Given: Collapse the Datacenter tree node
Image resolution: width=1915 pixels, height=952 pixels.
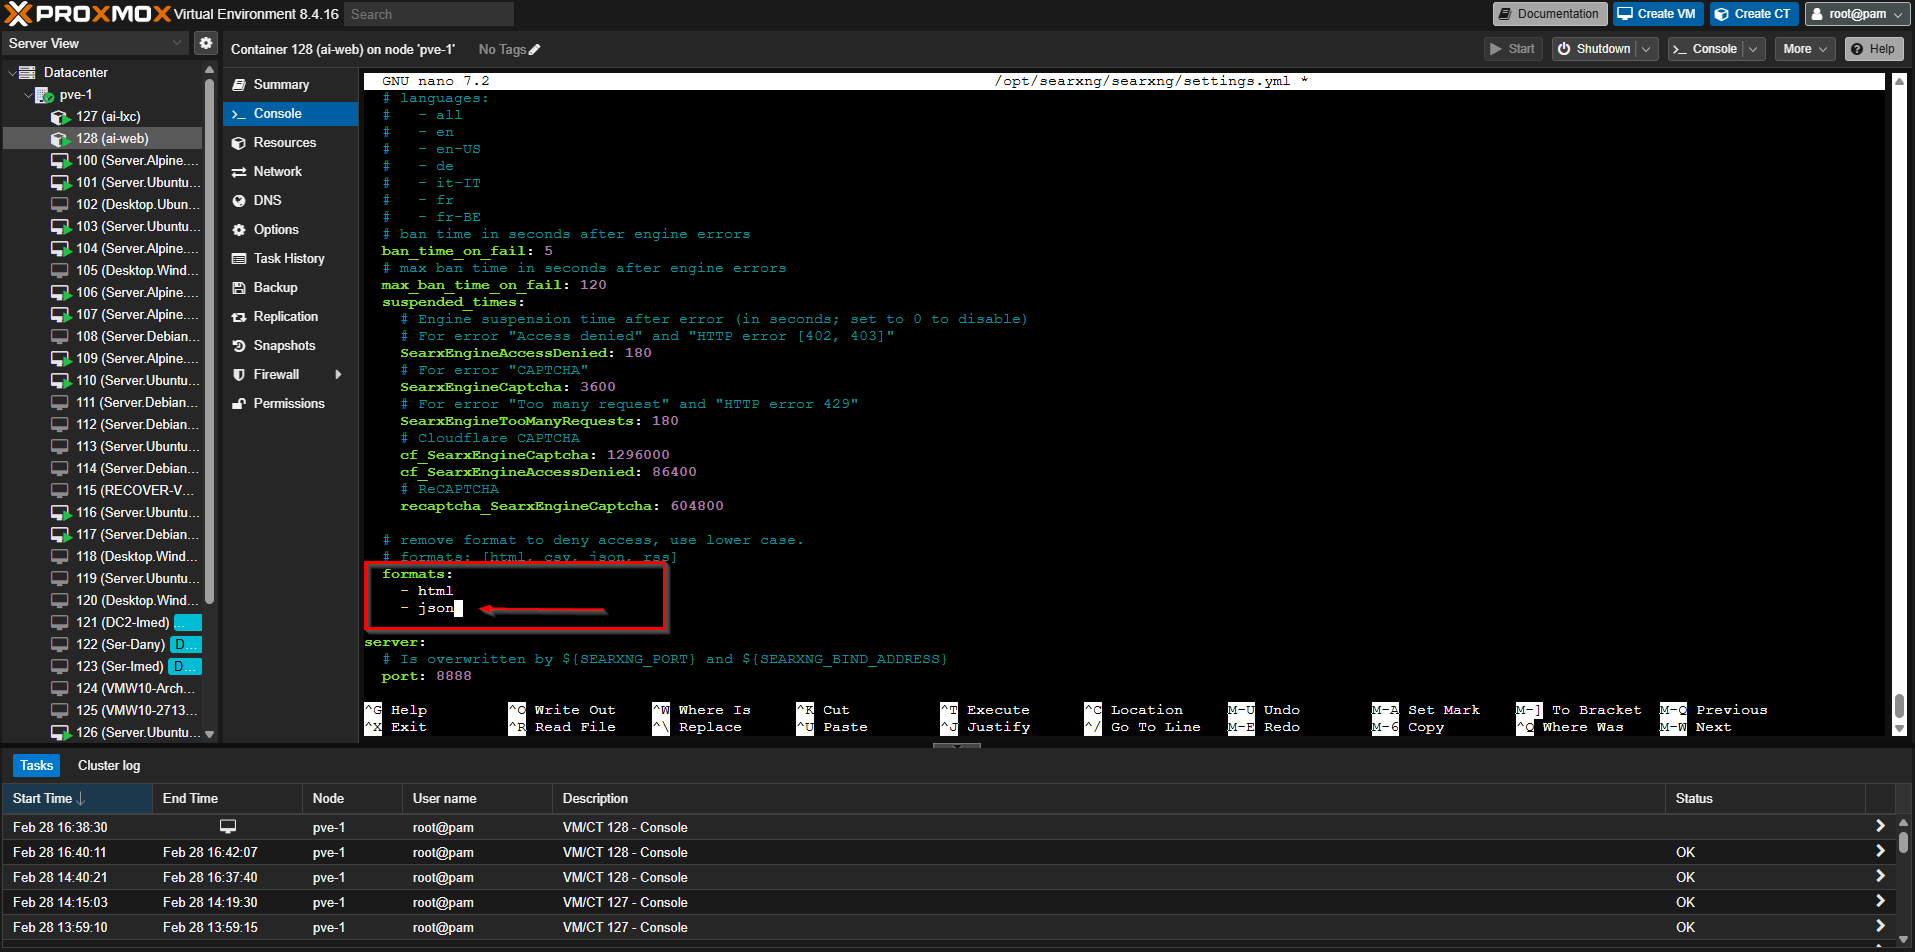Looking at the screenshot, I should 12,73.
